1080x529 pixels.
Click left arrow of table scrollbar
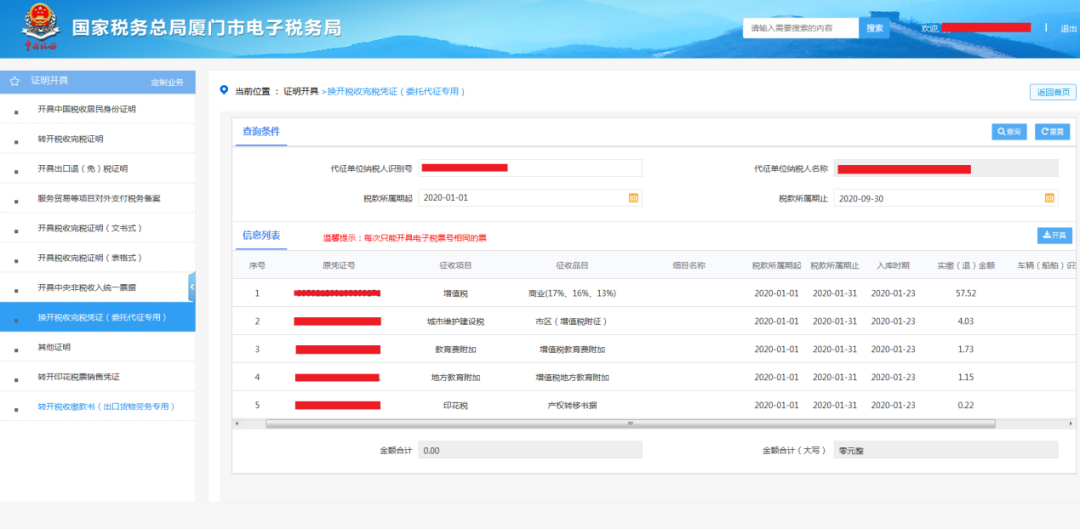(x=236, y=424)
